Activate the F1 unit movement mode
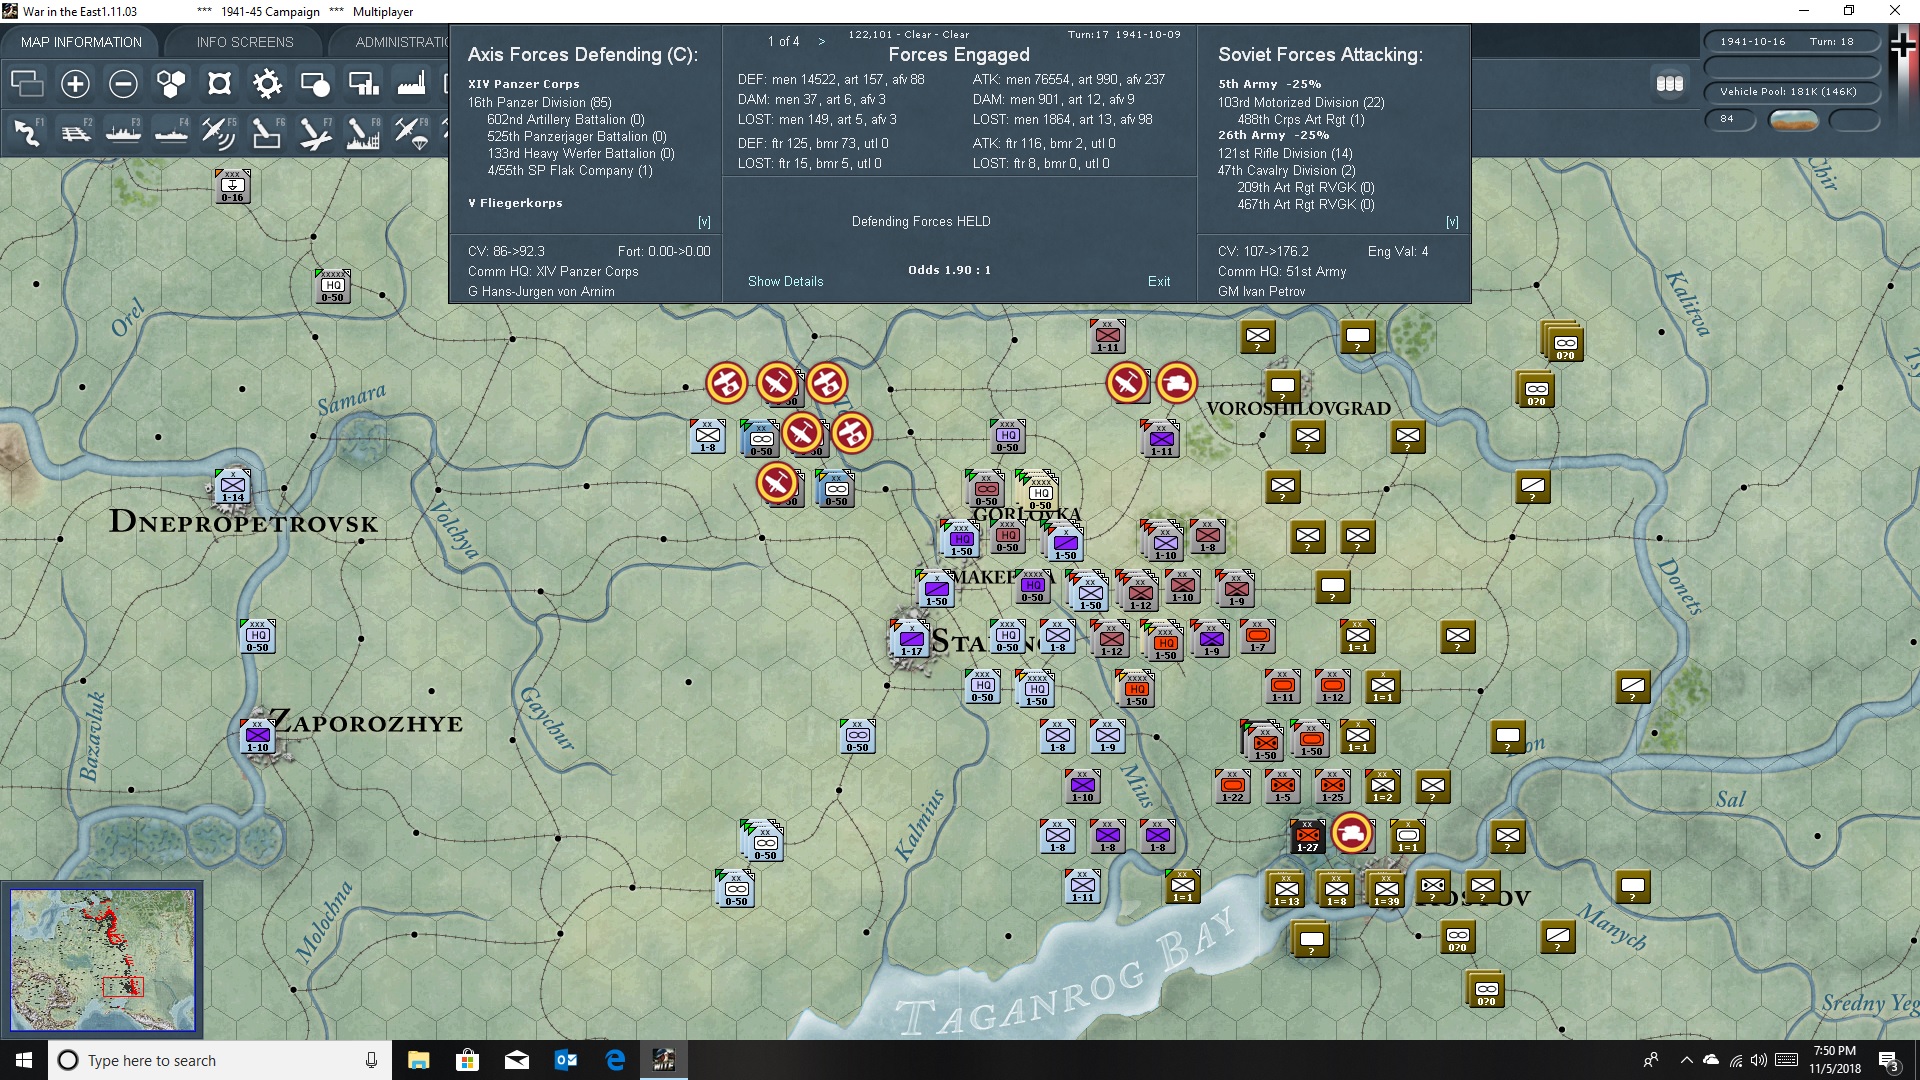 click(27, 131)
